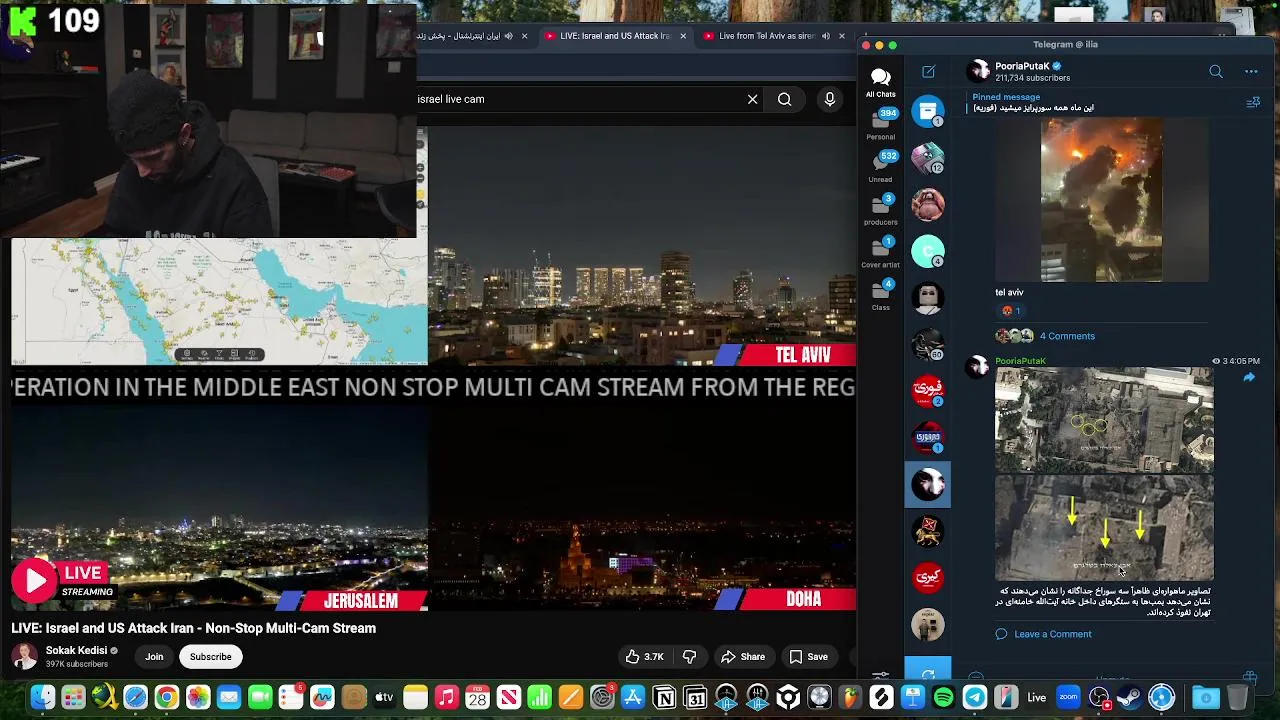Image resolution: width=1280 pixels, height=720 pixels.
Task: Click the PooriaPutaK sender name above satellite post
Action: tap(1020, 361)
